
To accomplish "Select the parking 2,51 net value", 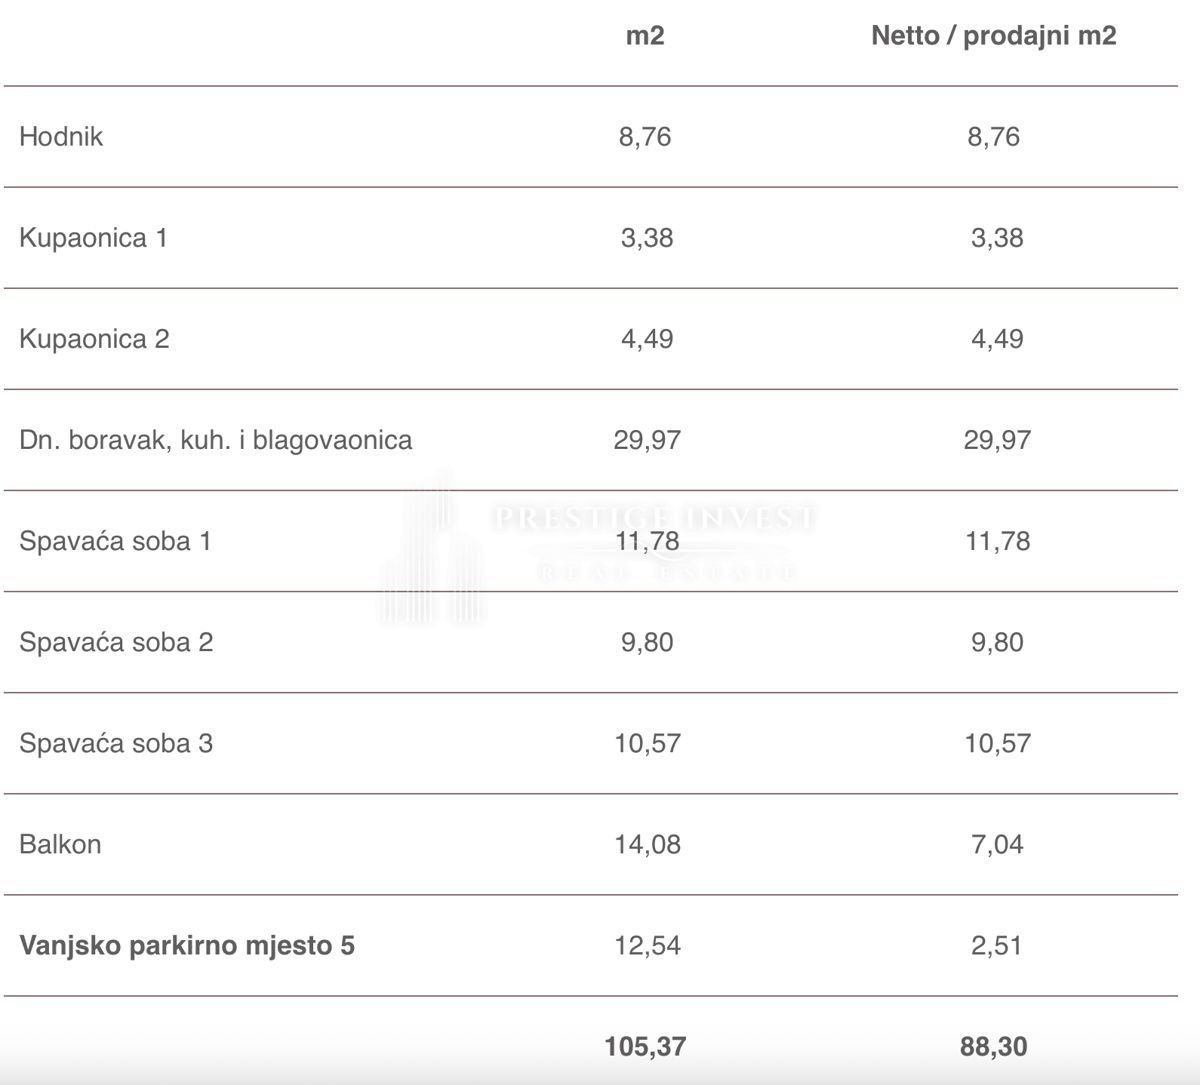I will [996, 945].
